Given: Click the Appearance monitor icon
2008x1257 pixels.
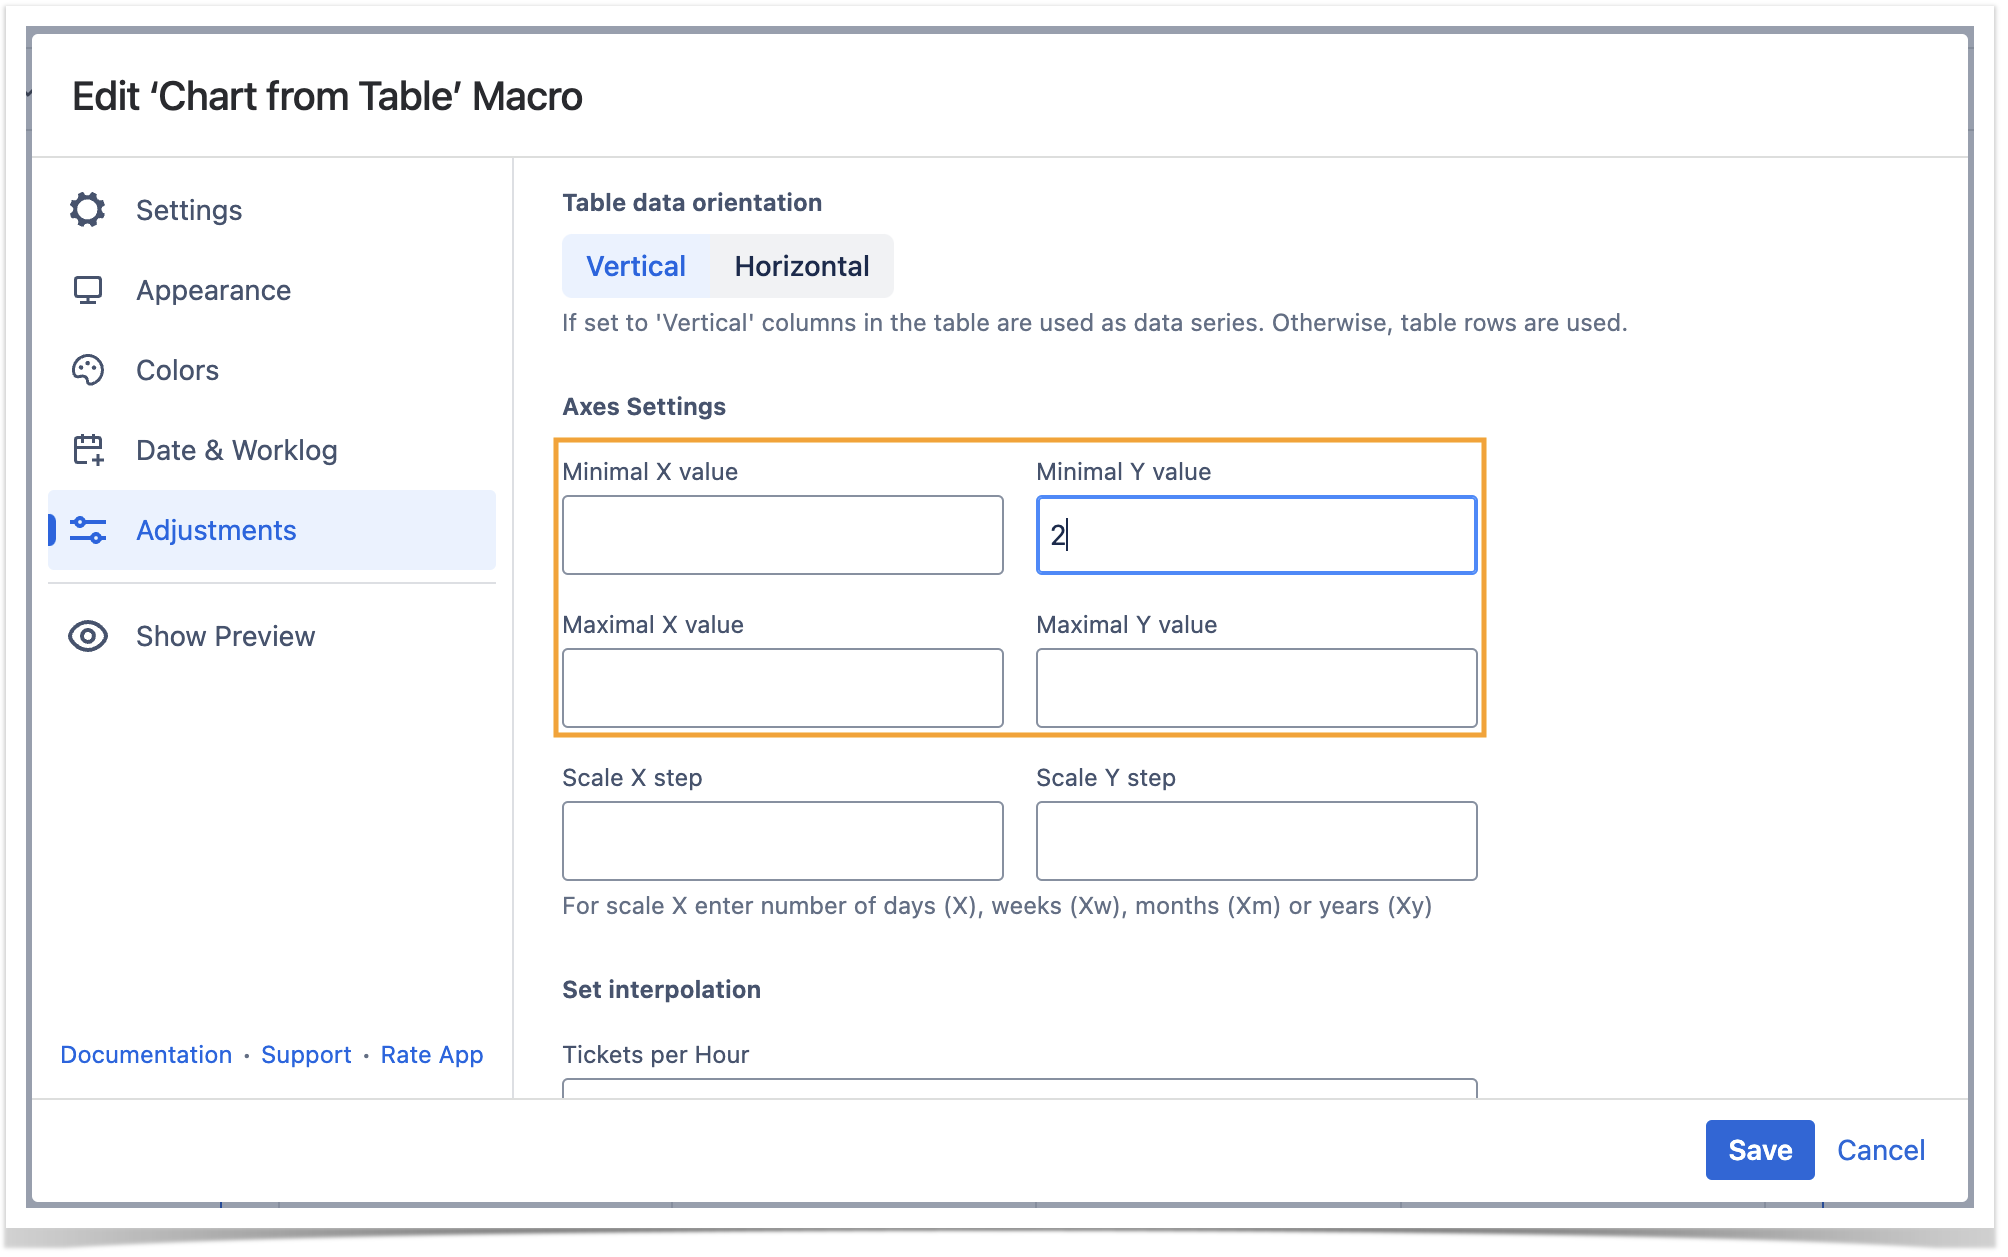Looking at the screenshot, I should (x=88, y=290).
